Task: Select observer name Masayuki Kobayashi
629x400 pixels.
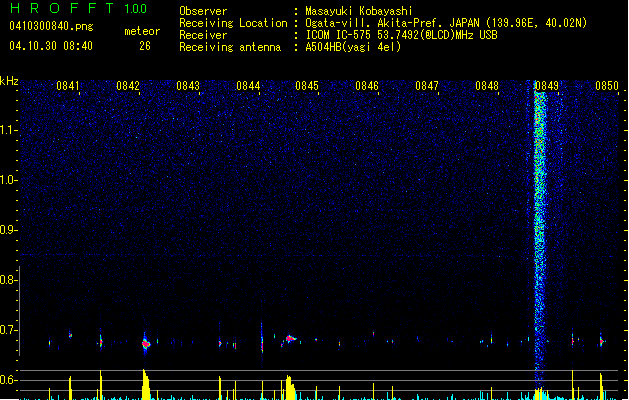Action: 359,11
